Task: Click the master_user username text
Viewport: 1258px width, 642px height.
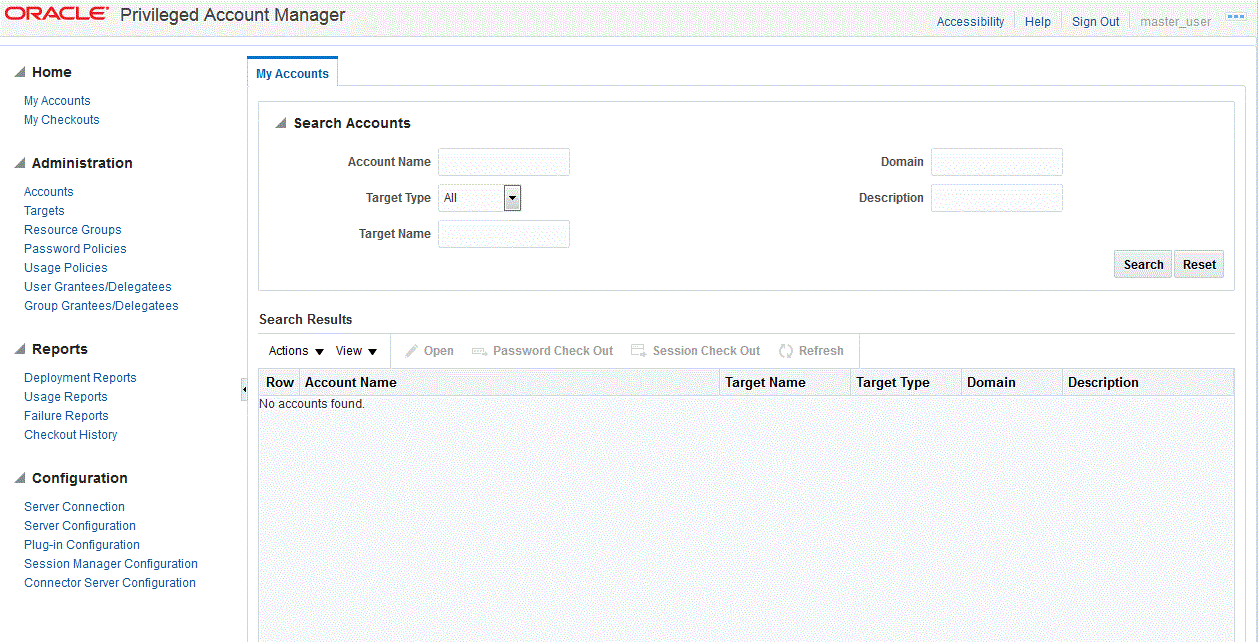Action: pyautogui.click(x=1176, y=22)
